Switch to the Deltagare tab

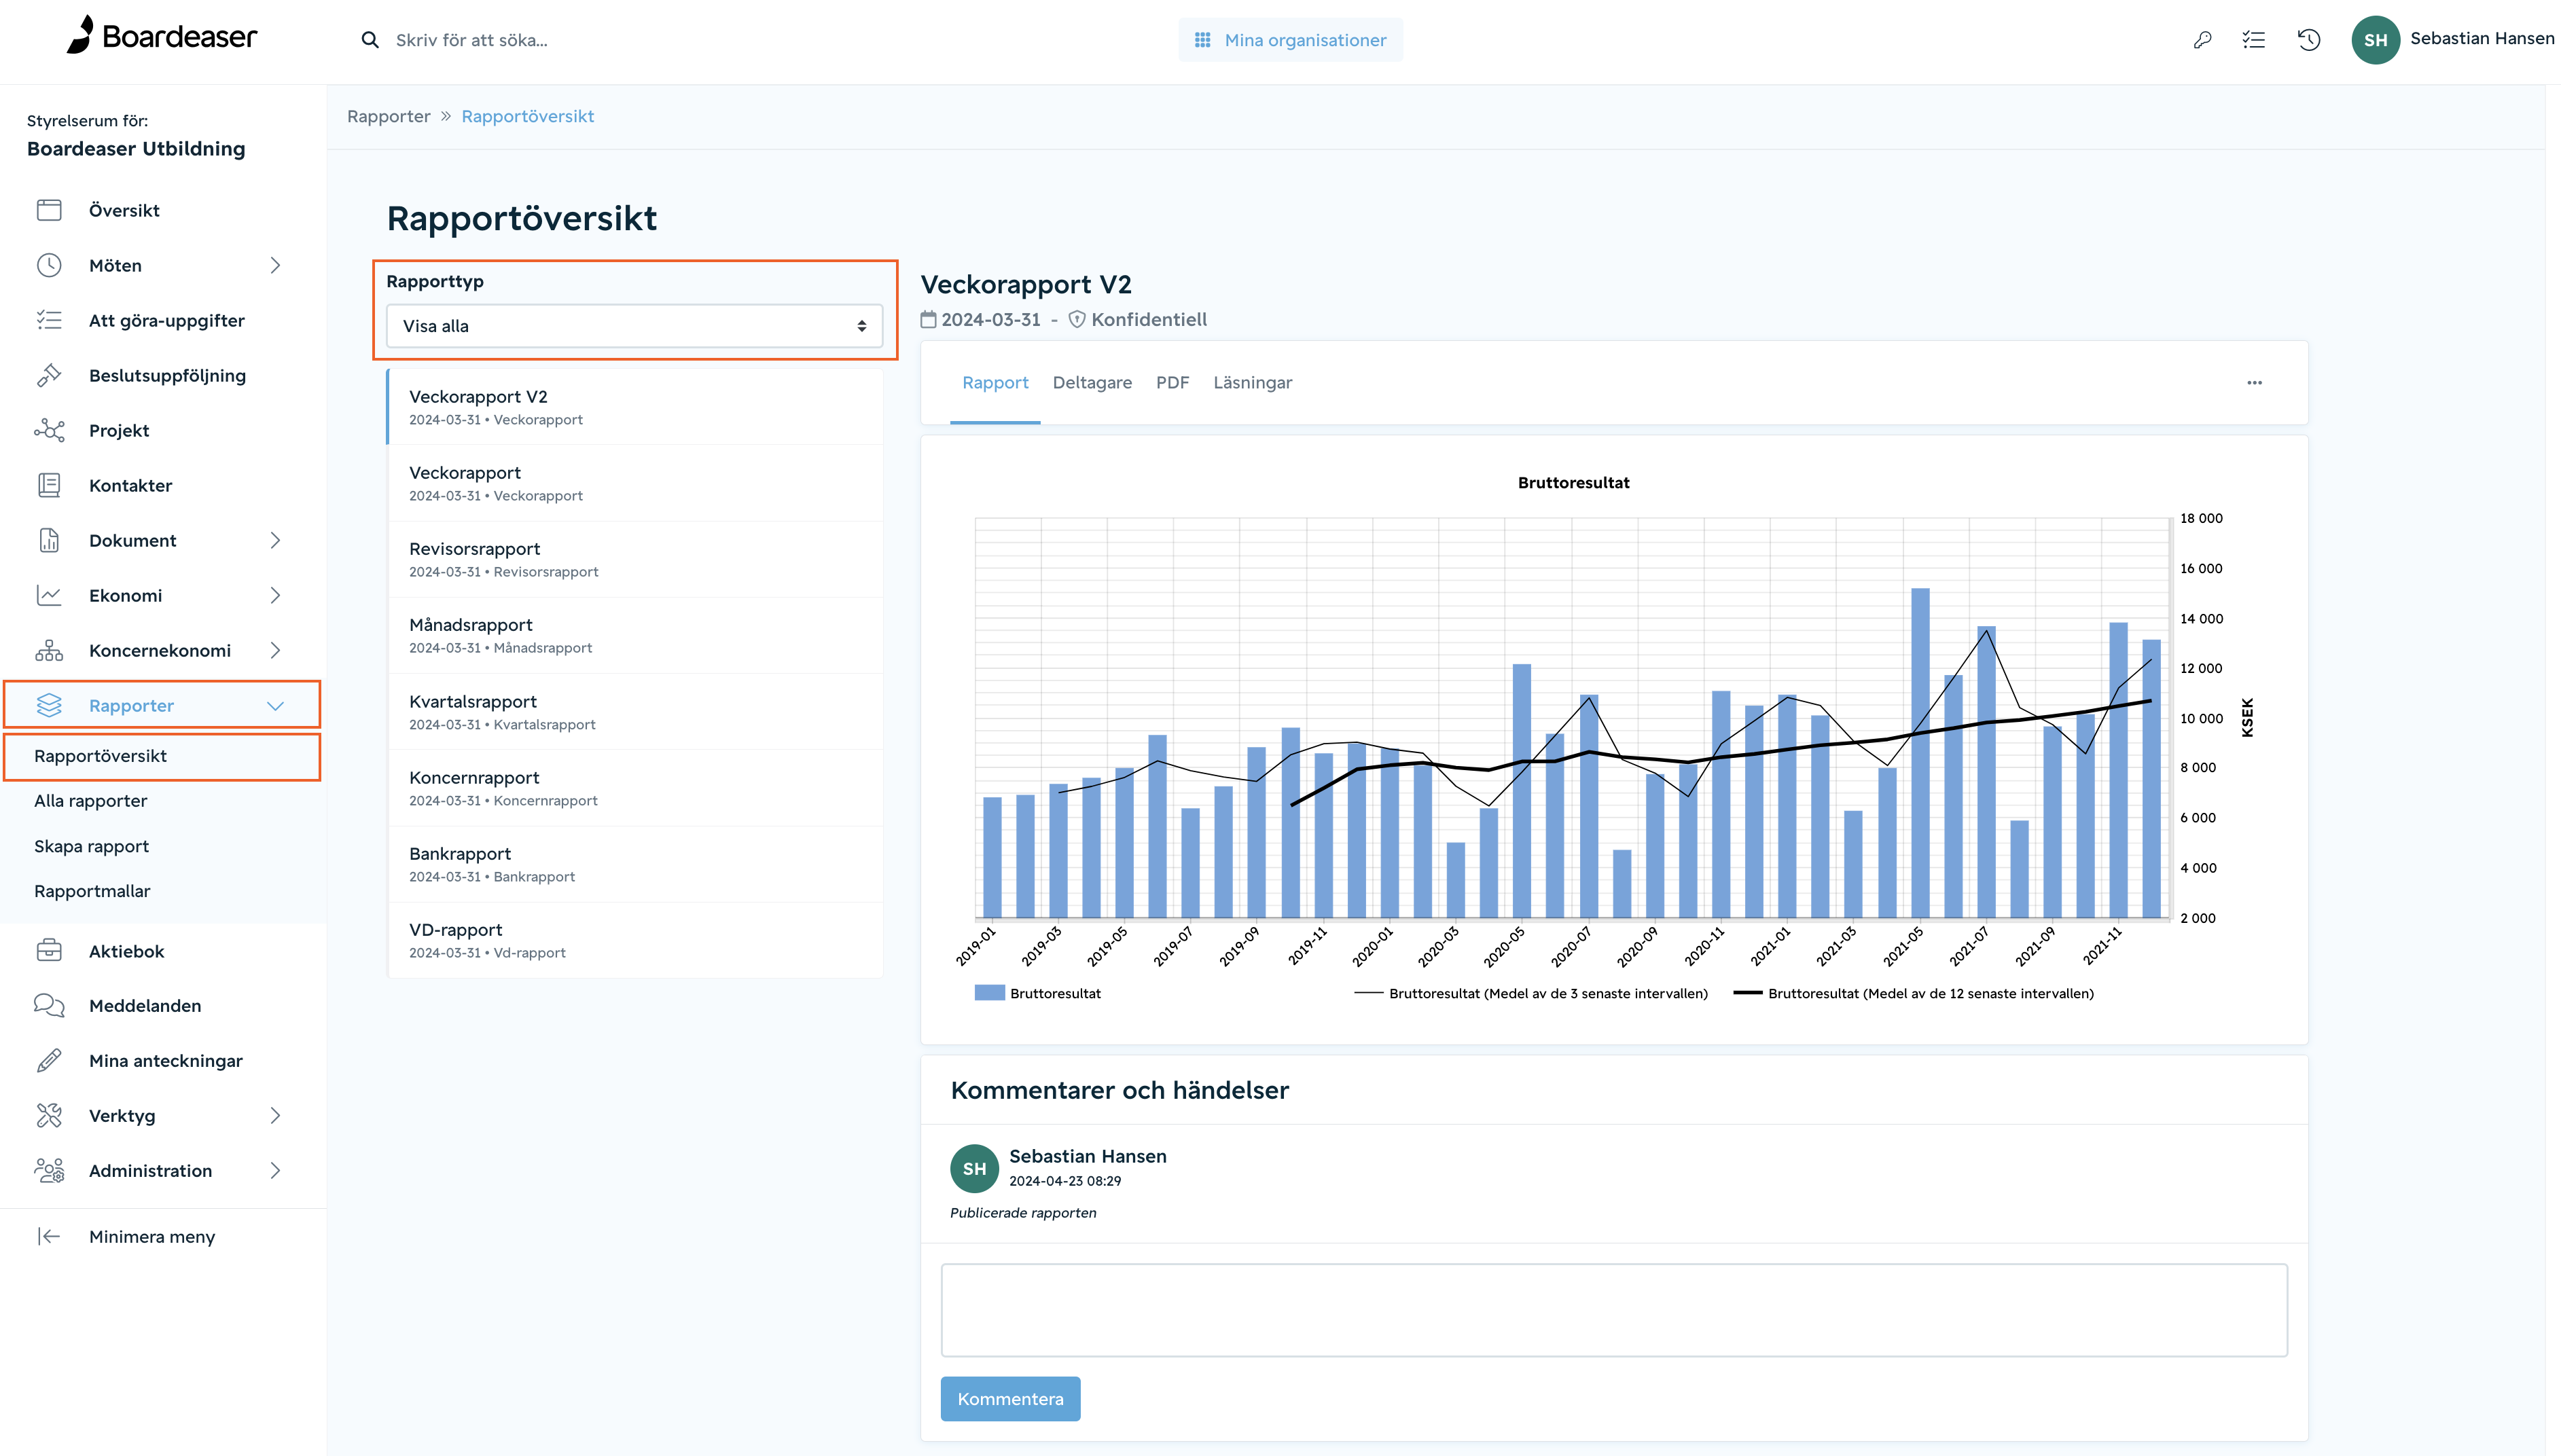coord(1092,383)
